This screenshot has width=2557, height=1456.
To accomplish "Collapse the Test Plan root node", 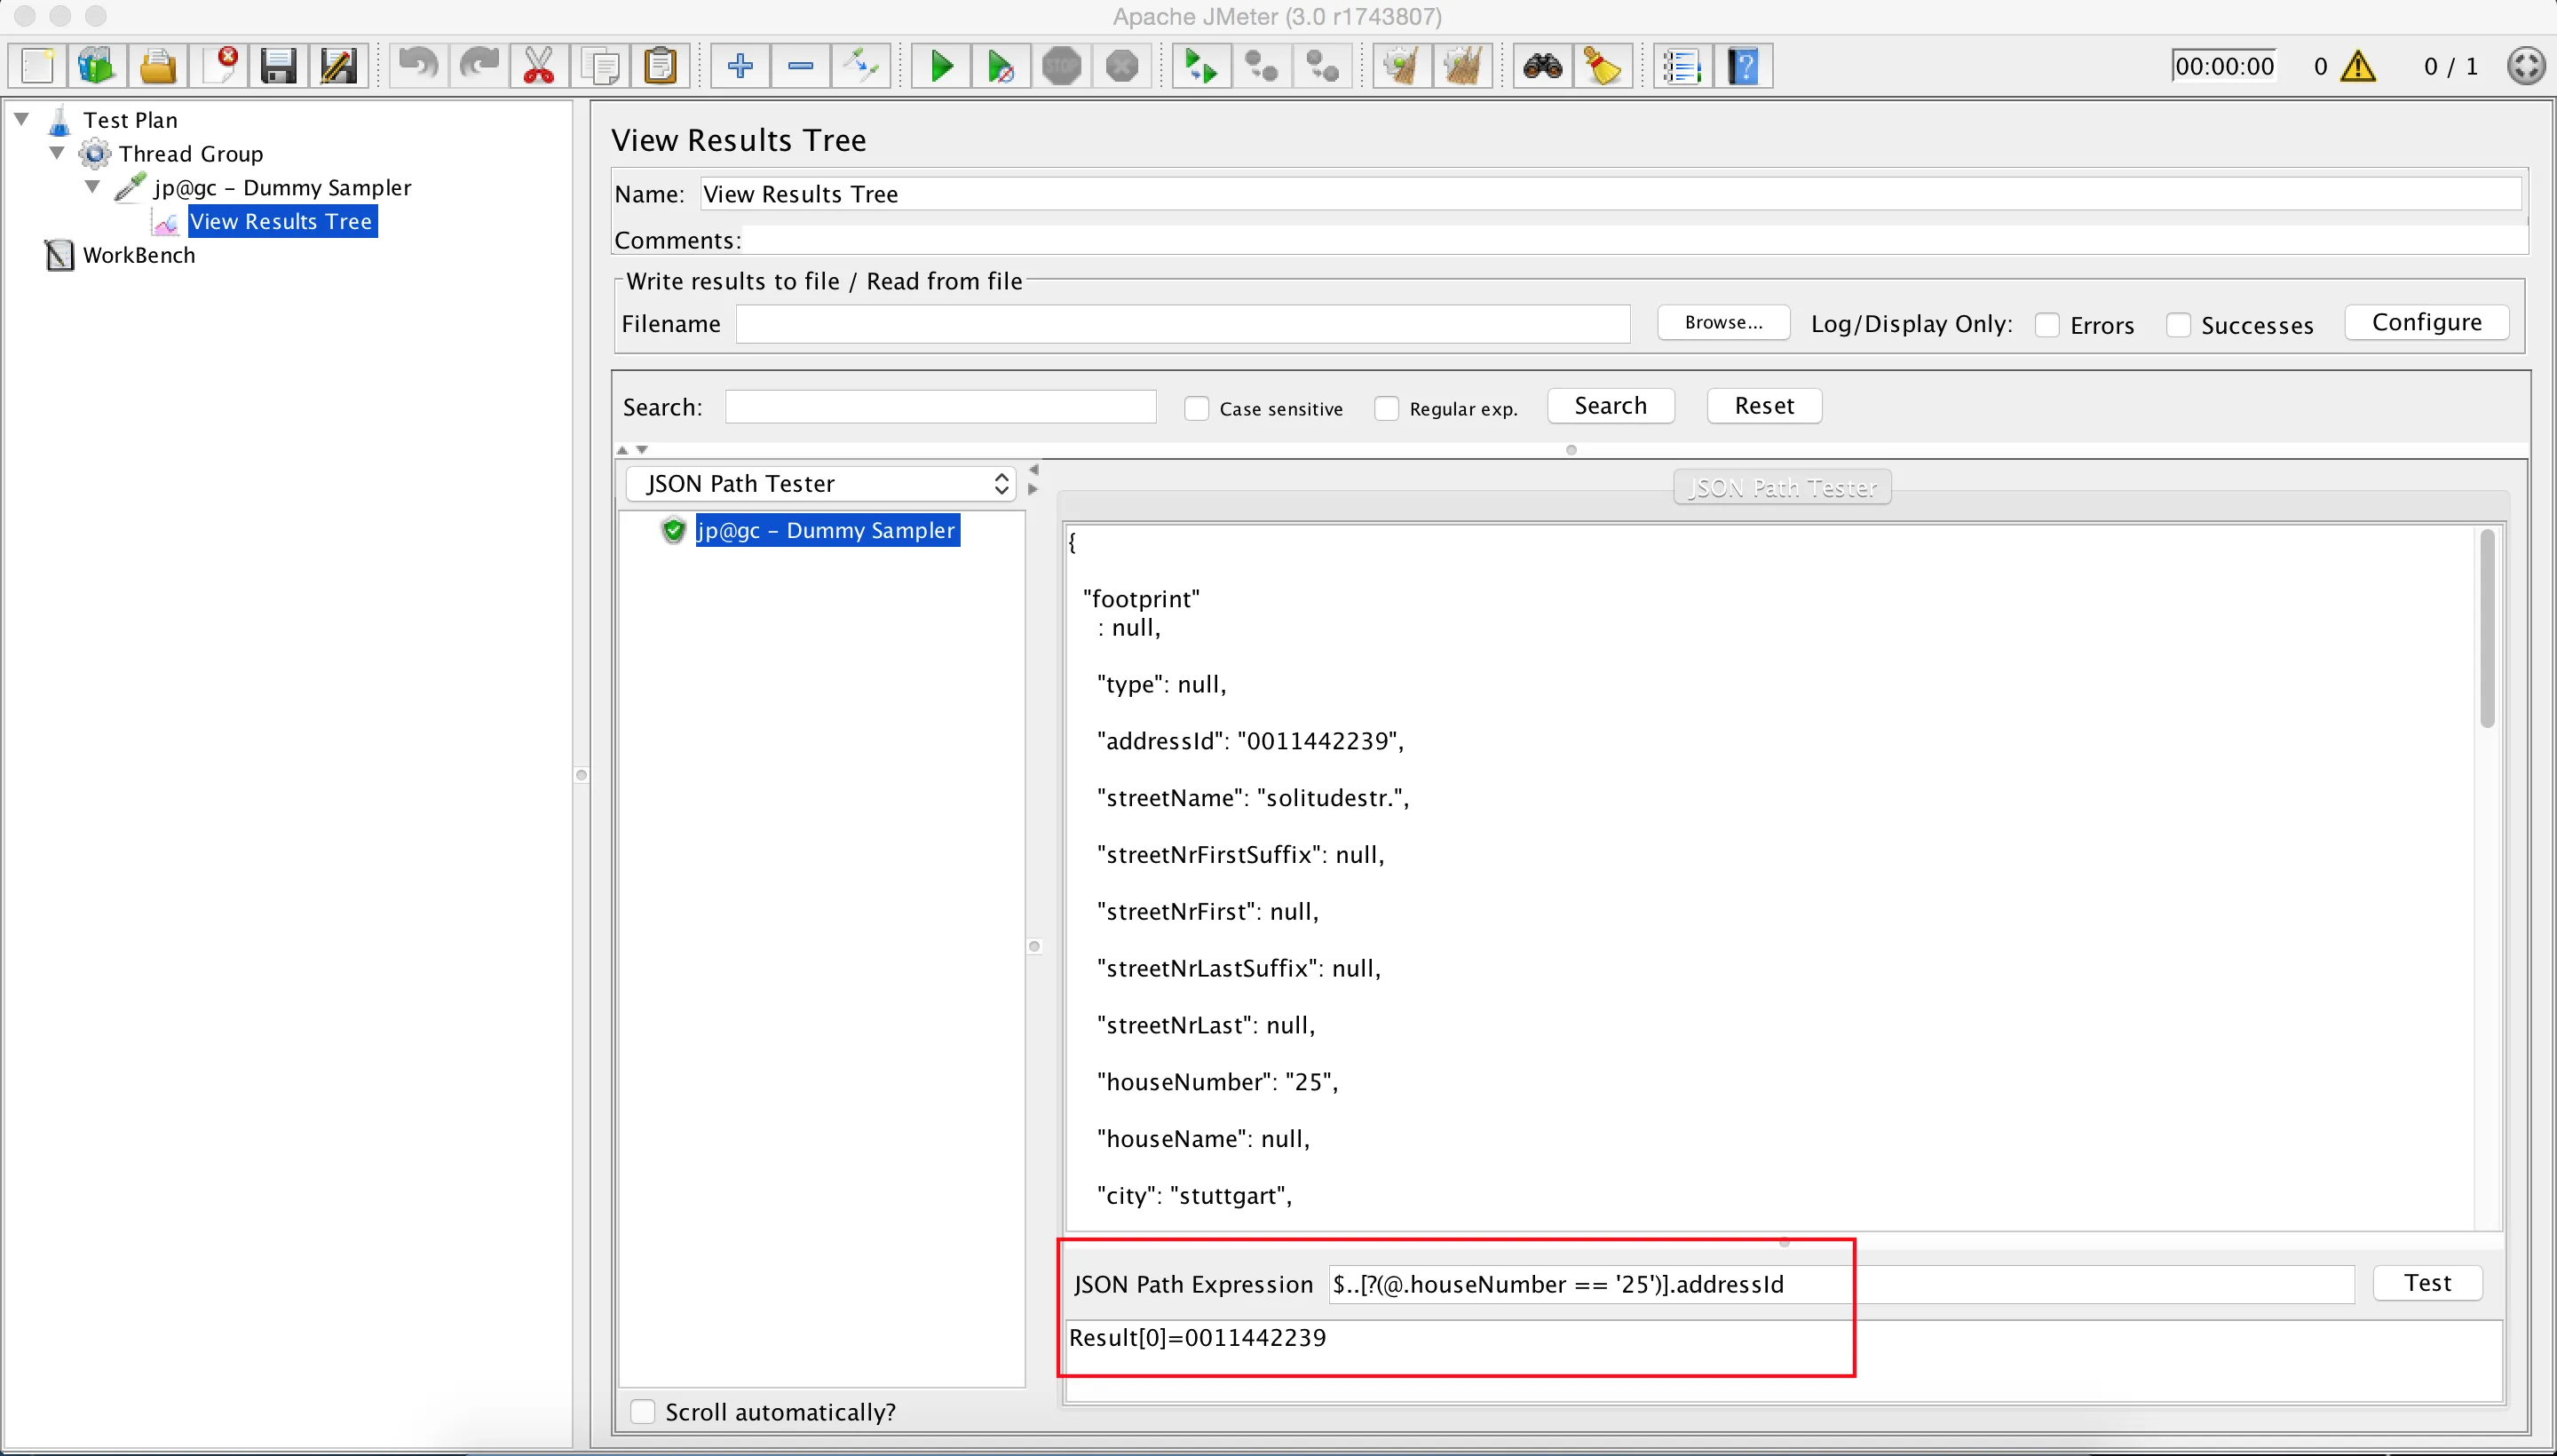I will (x=21, y=119).
